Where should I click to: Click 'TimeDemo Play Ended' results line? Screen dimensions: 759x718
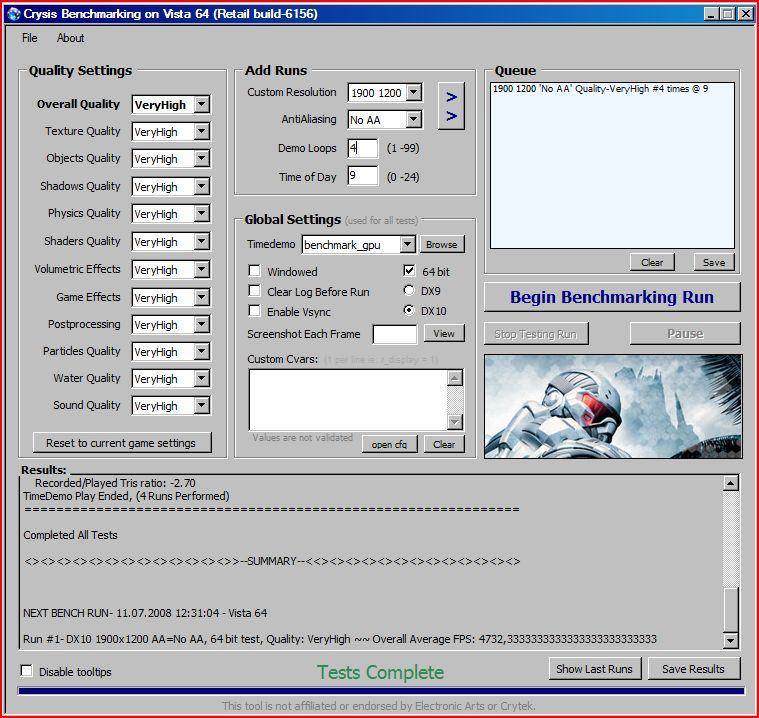(x=126, y=496)
